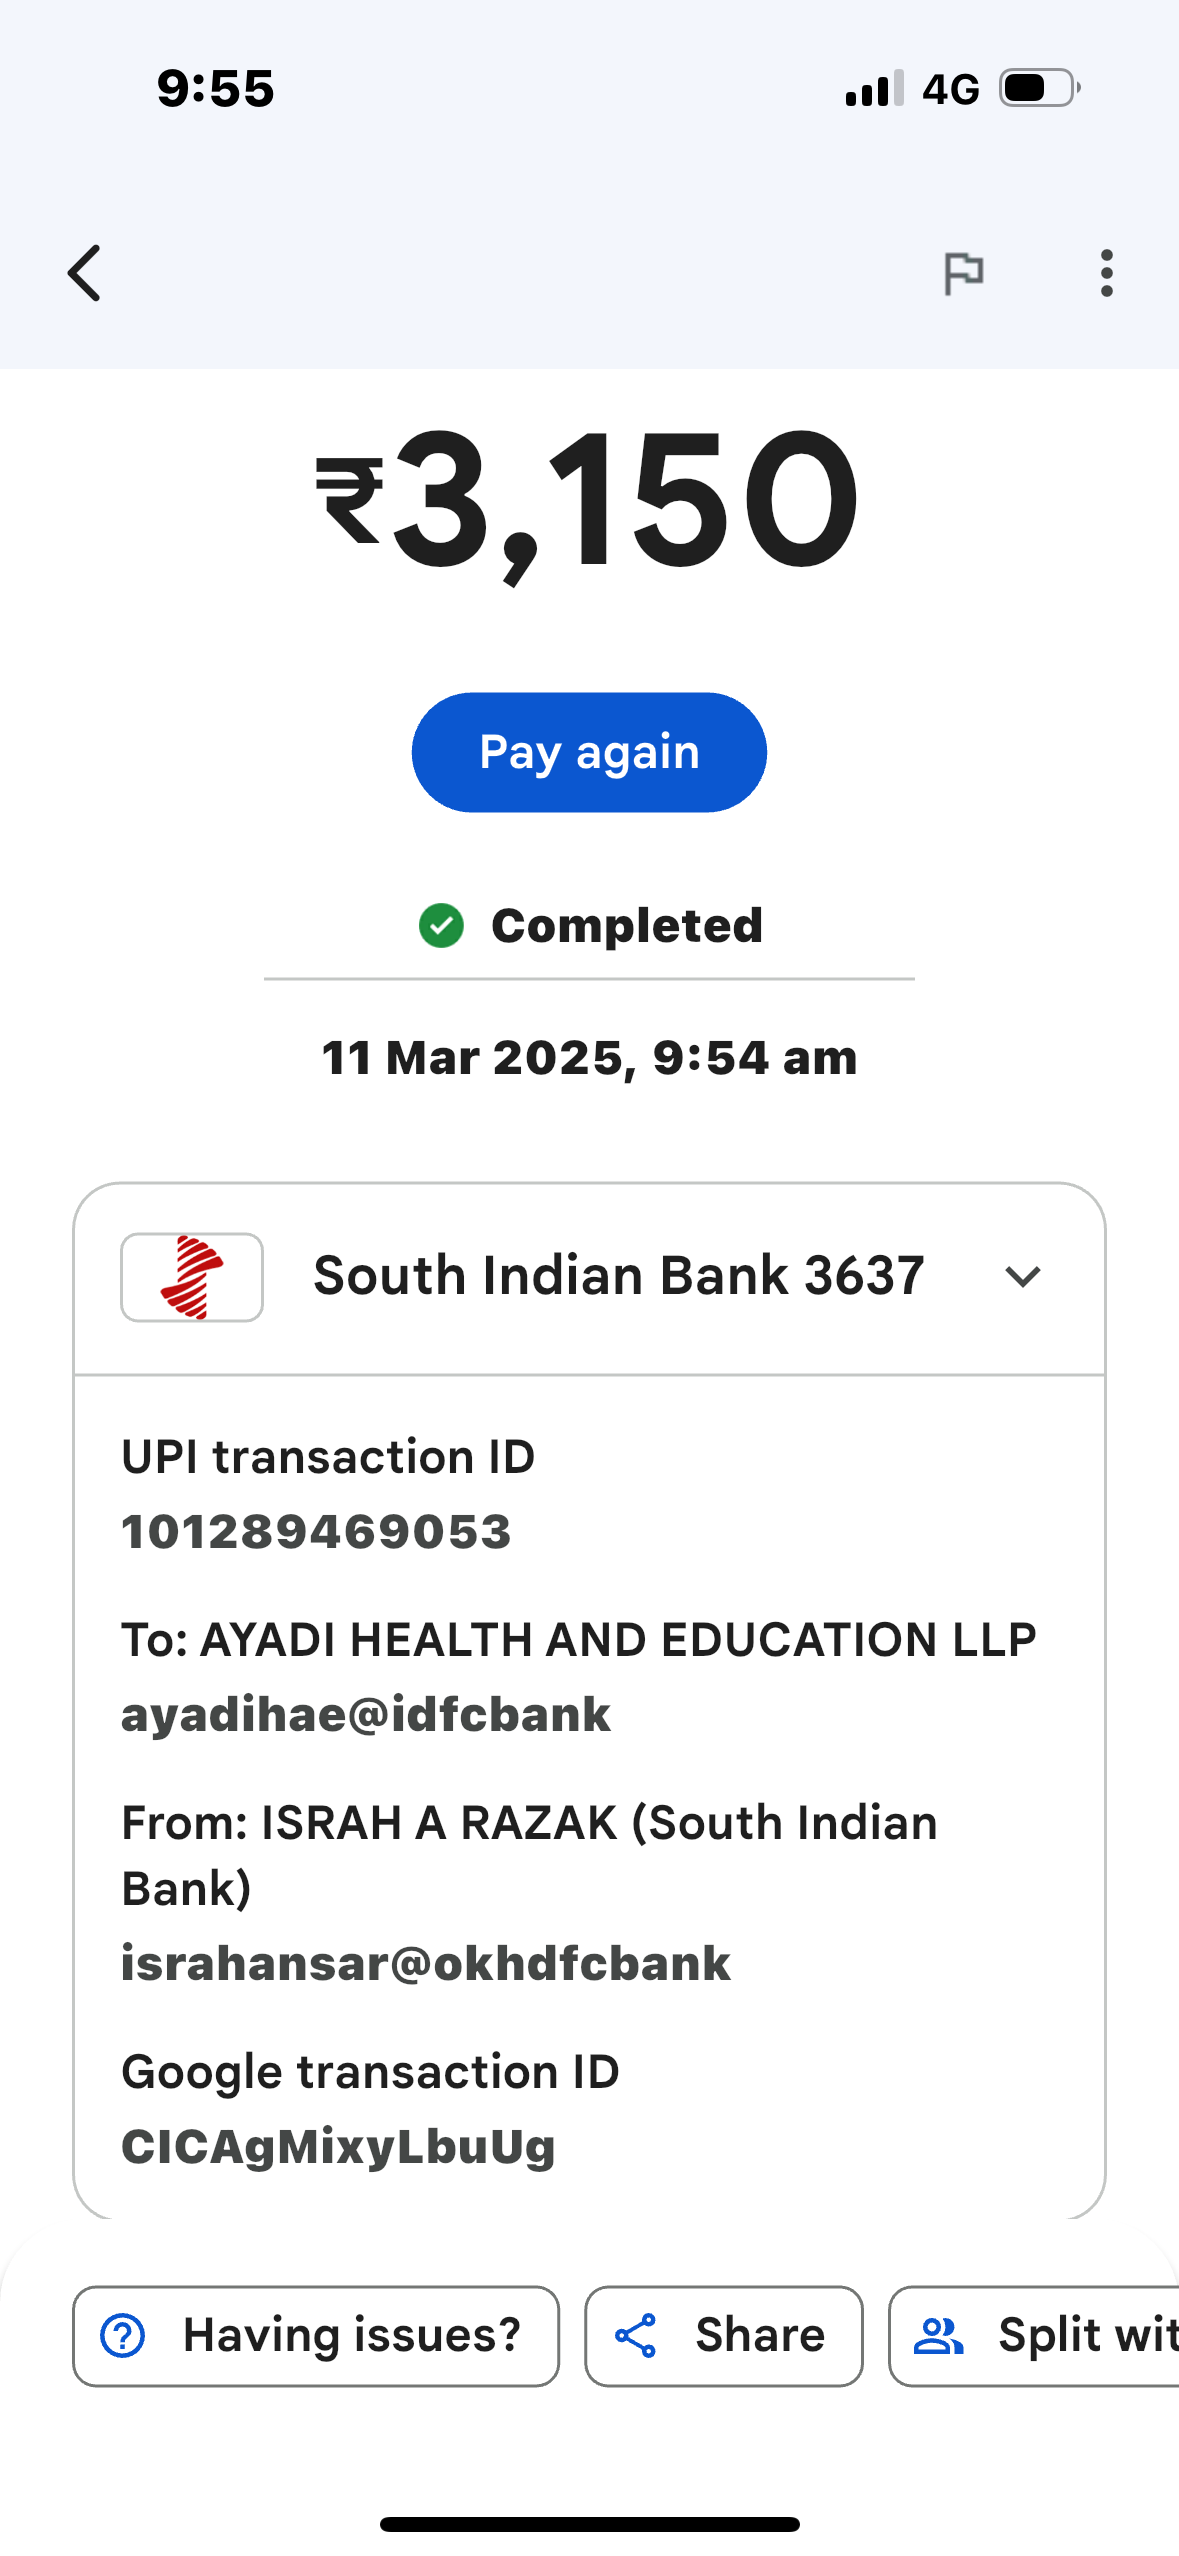Viewport: 1179px width, 2556px height.
Task: Tap the South Indian Bank logo
Action: point(192,1277)
